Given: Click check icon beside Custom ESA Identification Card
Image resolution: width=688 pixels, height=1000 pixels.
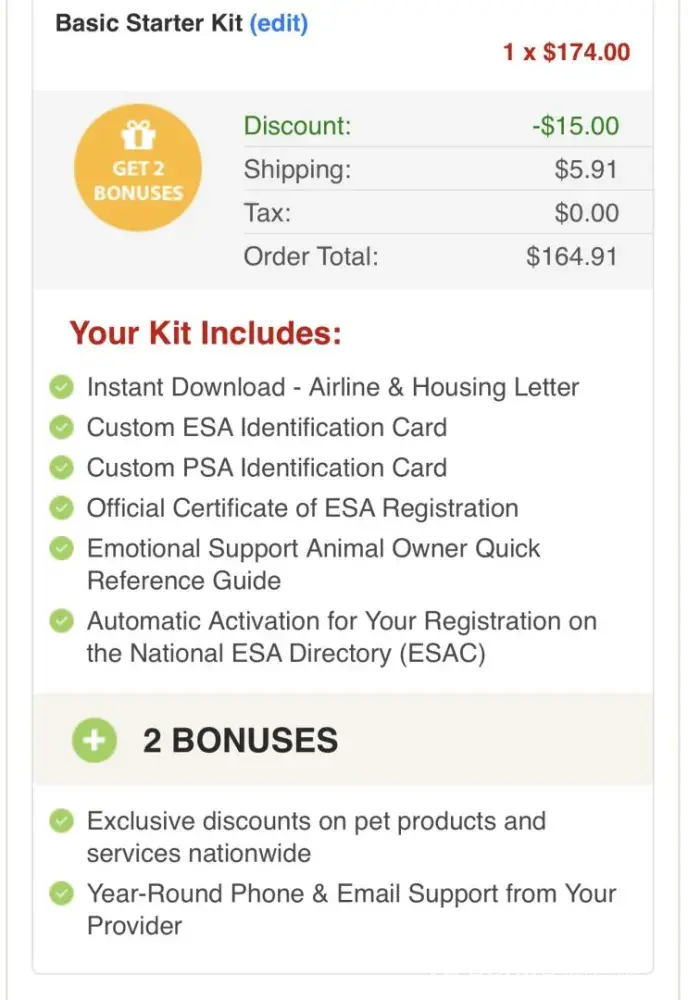Looking at the screenshot, I should 62,428.
